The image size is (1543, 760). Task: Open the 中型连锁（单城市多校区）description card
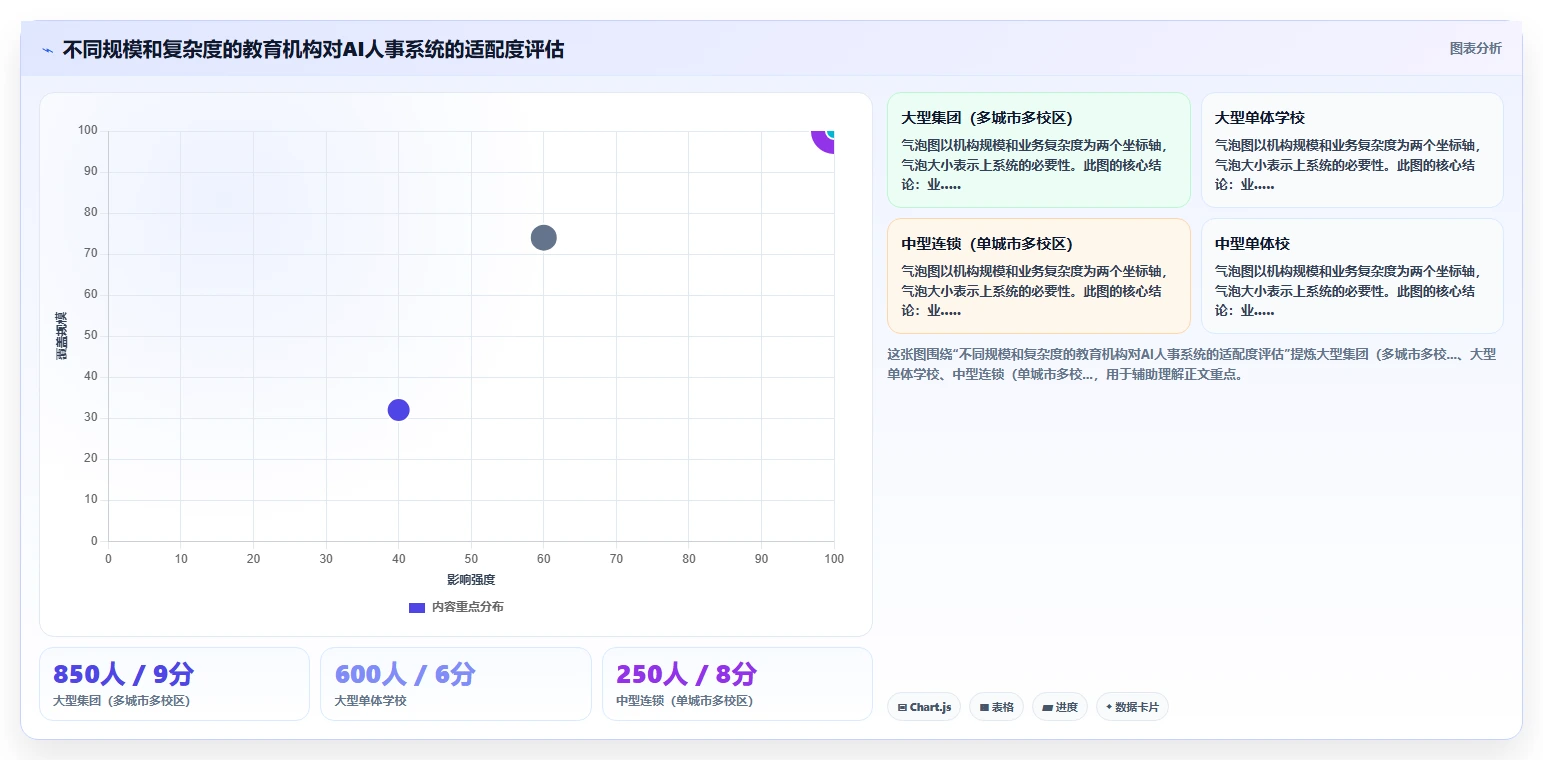[x=1038, y=276]
